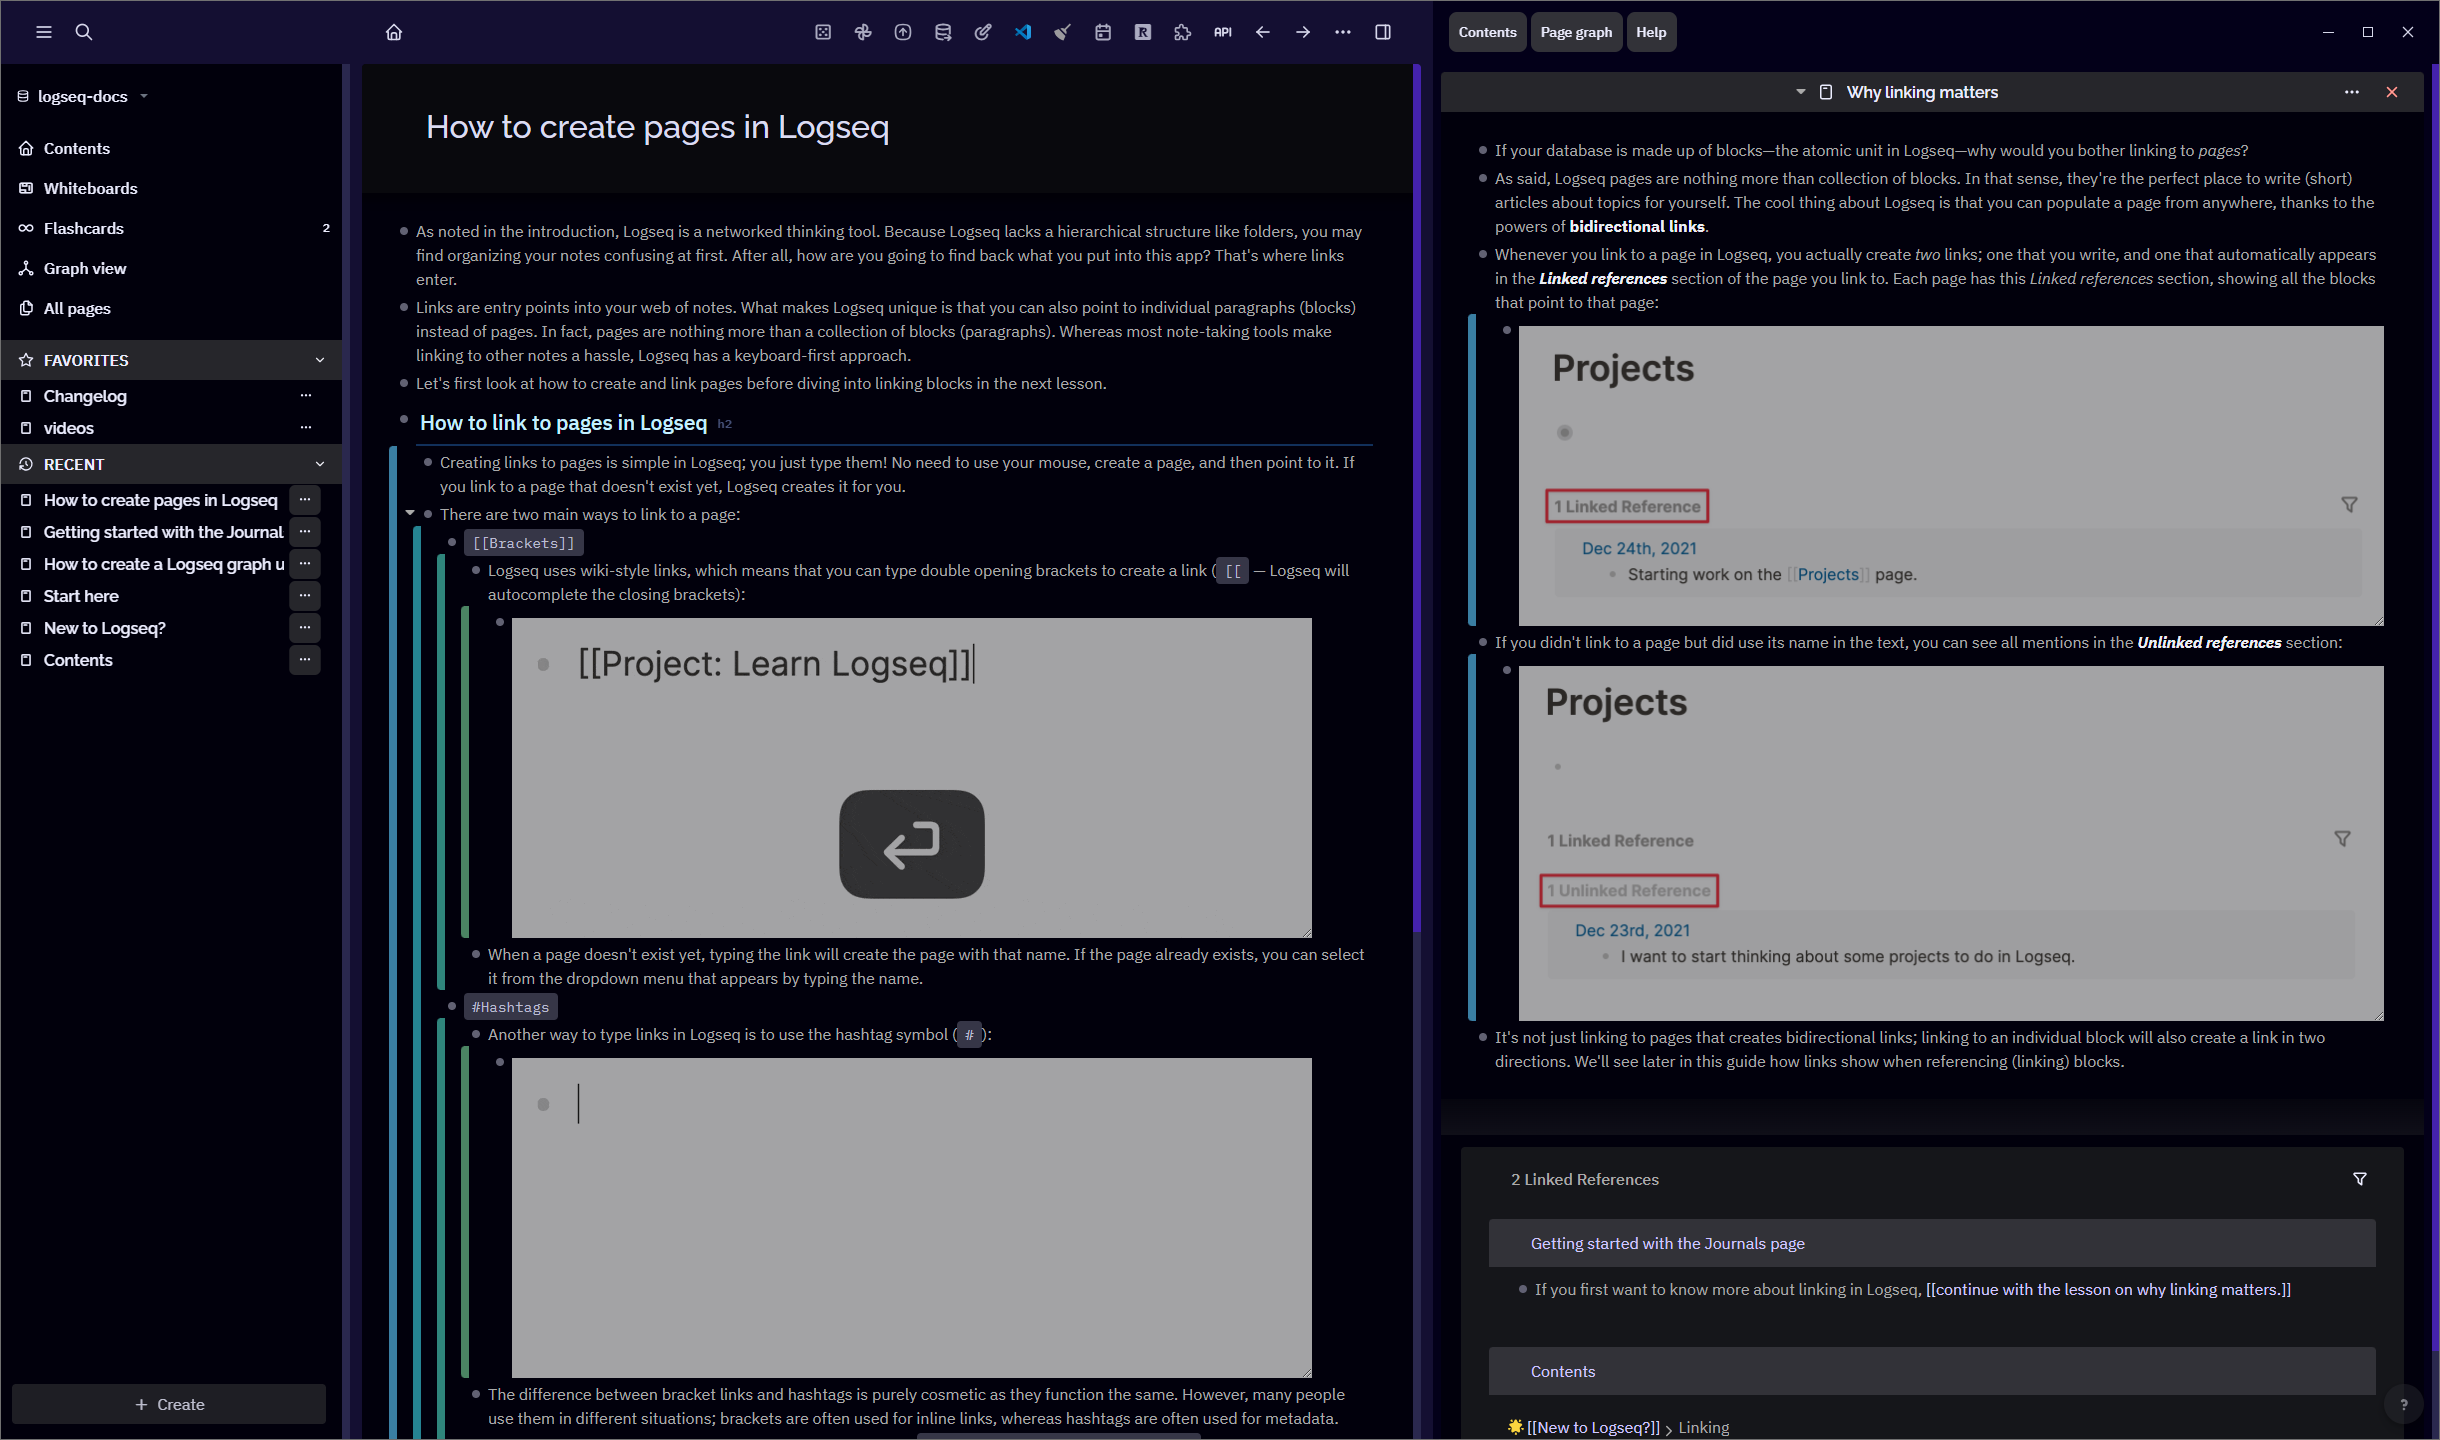Click the API toolbar icon
Image resolution: width=2440 pixels, height=1440 pixels.
coord(1222,32)
